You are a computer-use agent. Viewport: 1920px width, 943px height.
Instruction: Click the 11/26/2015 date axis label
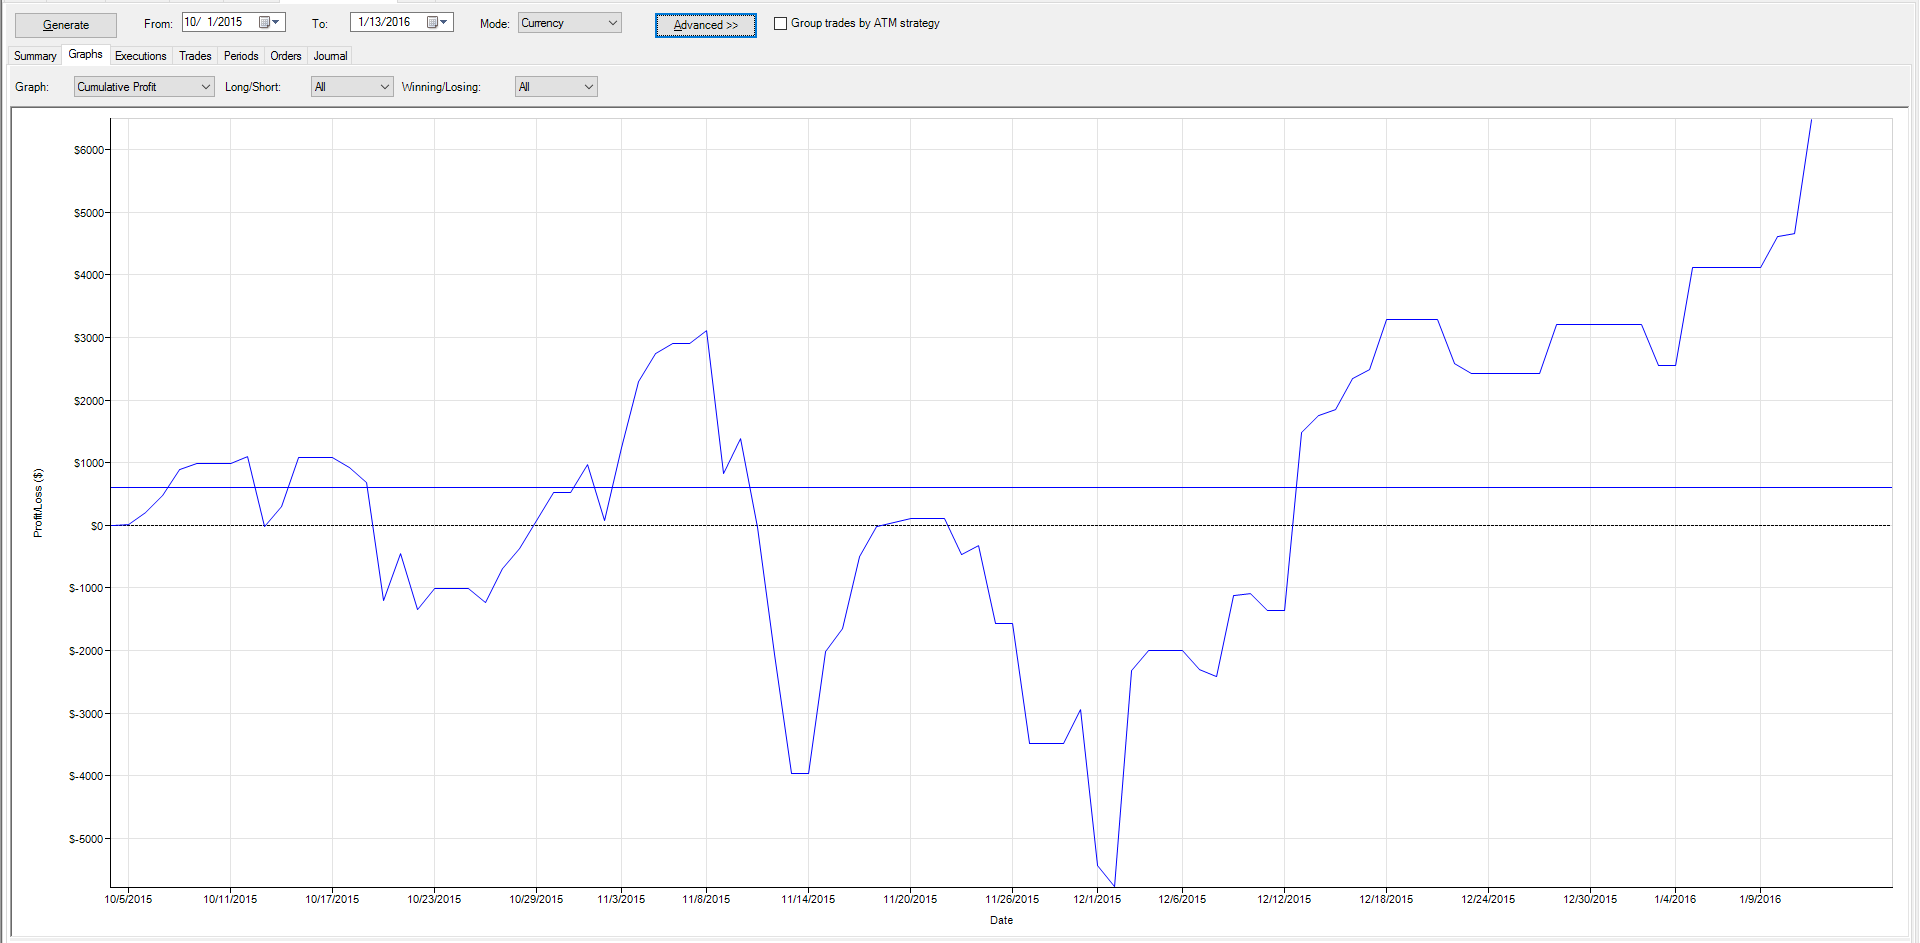[x=1013, y=899]
